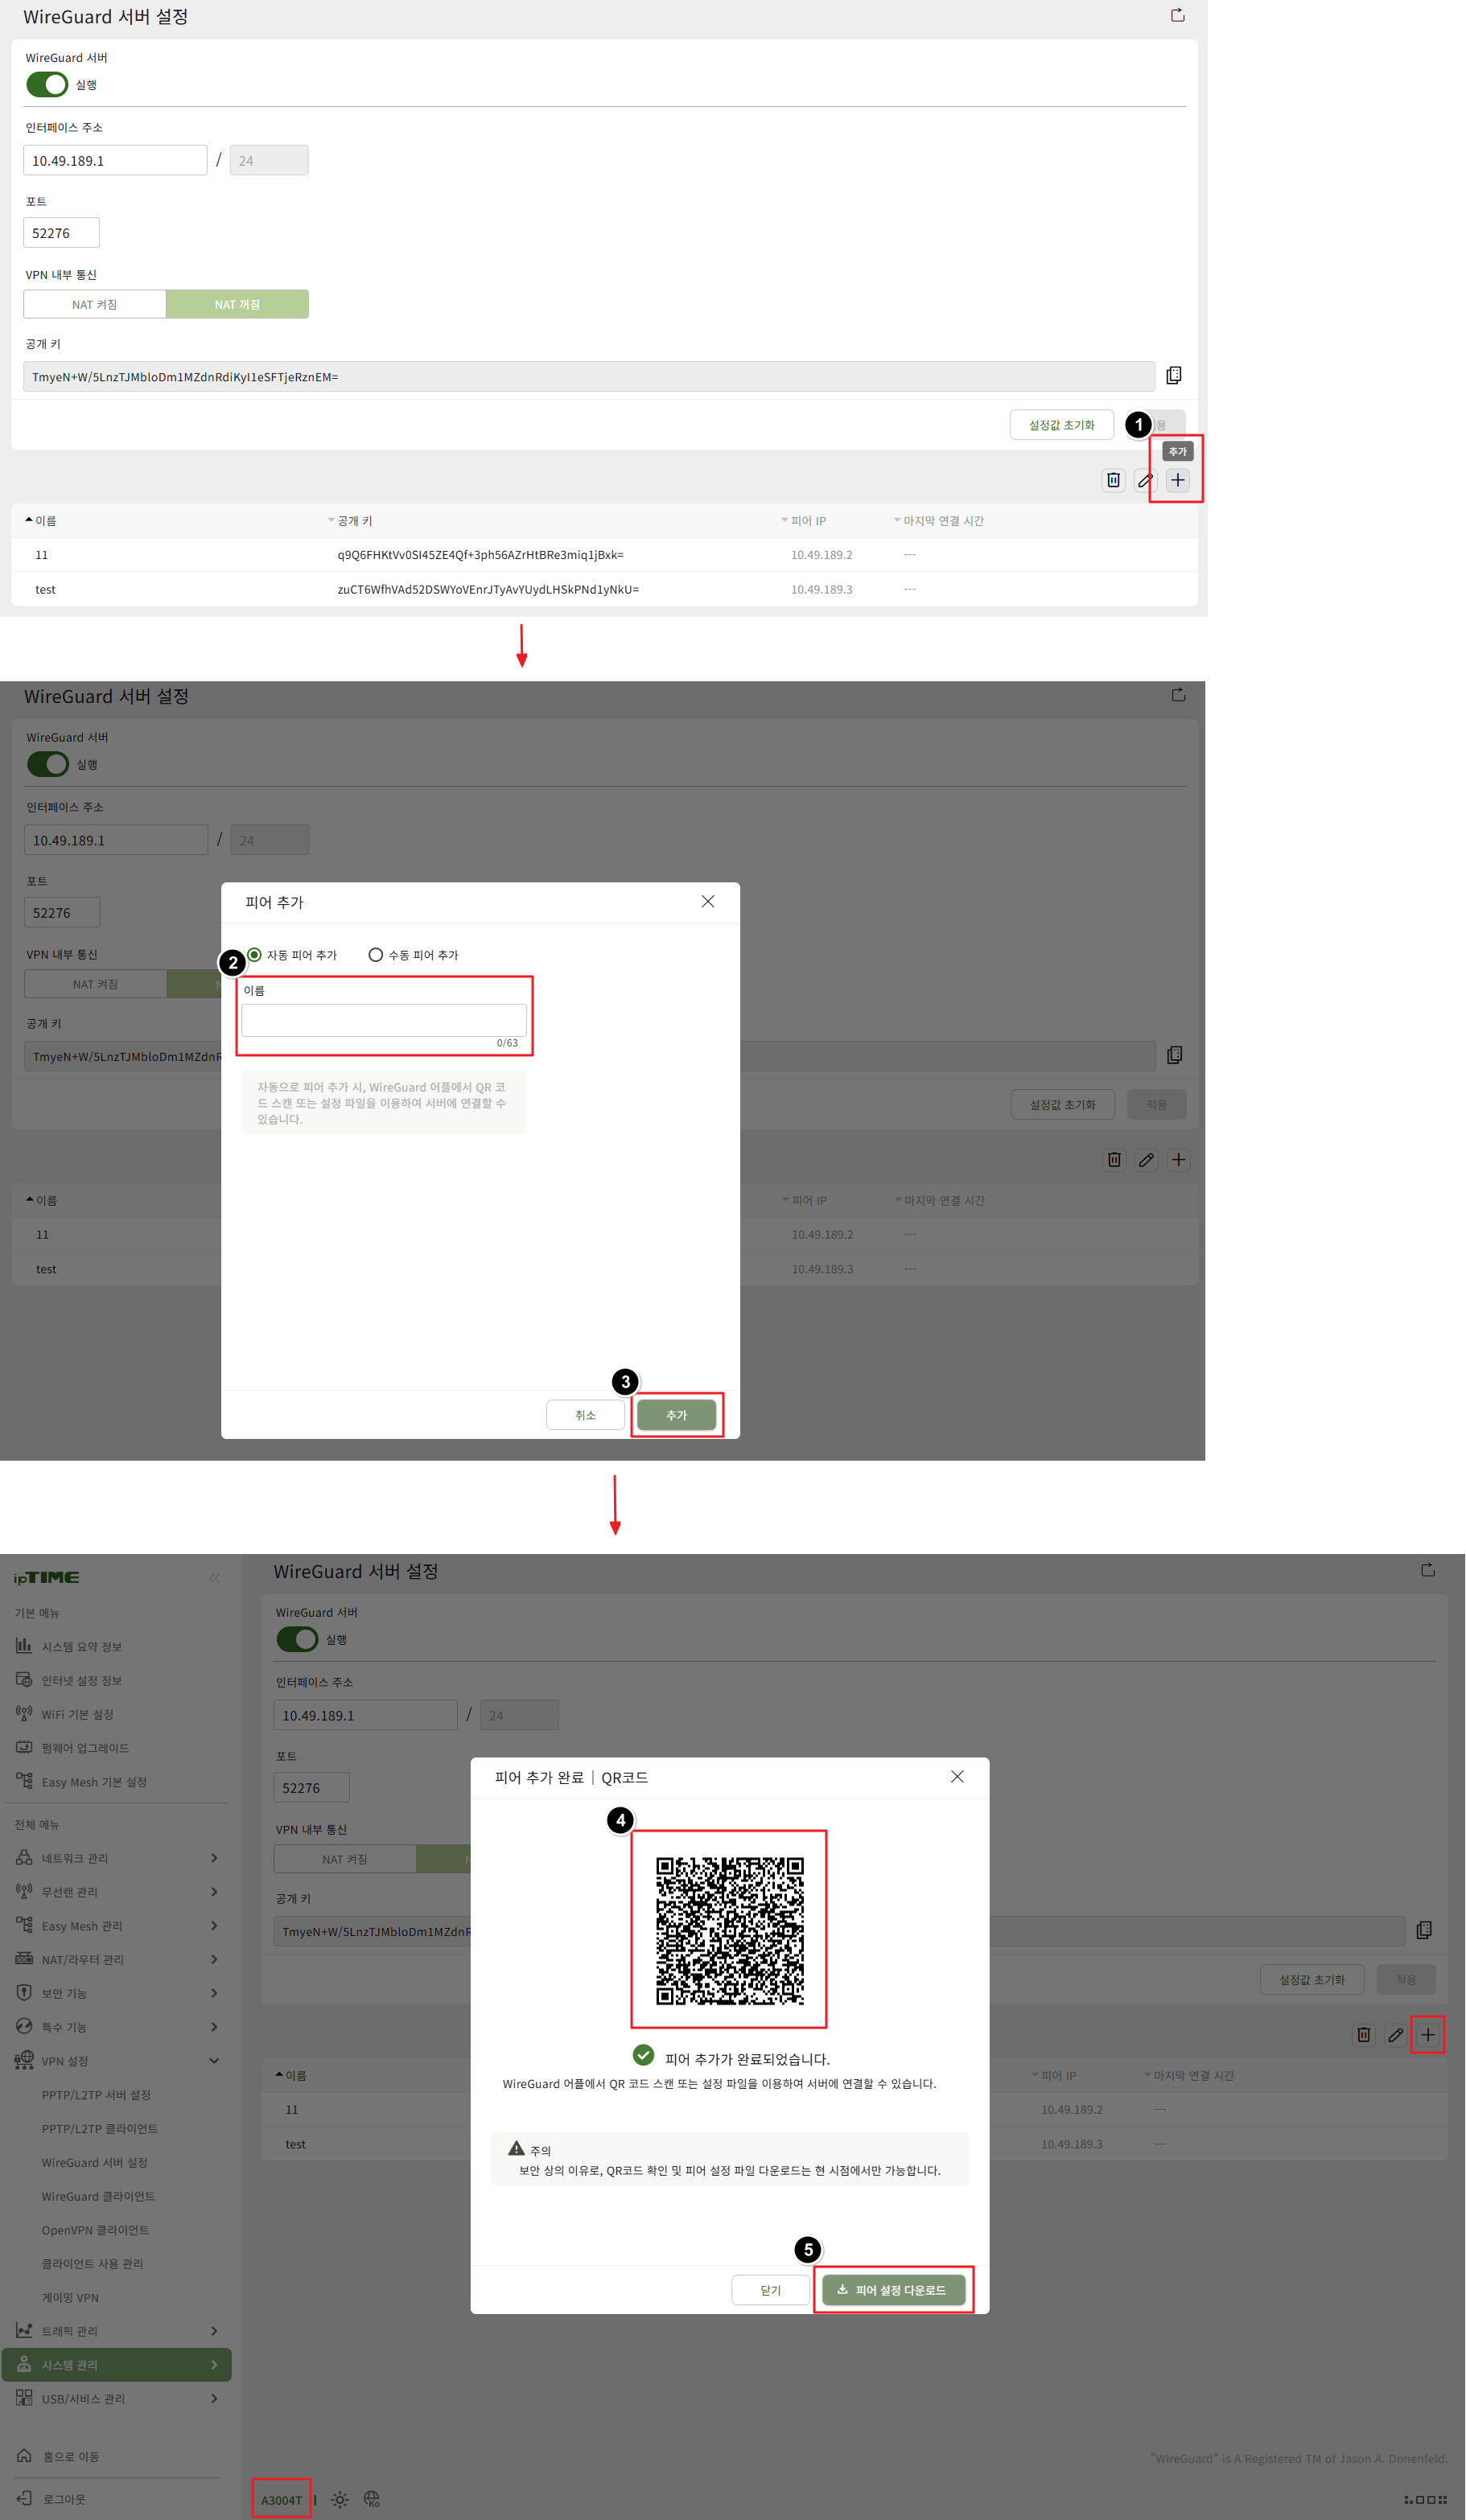Click the 홈으로 이동 home icon
The image size is (1466, 2520).
point(24,2455)
